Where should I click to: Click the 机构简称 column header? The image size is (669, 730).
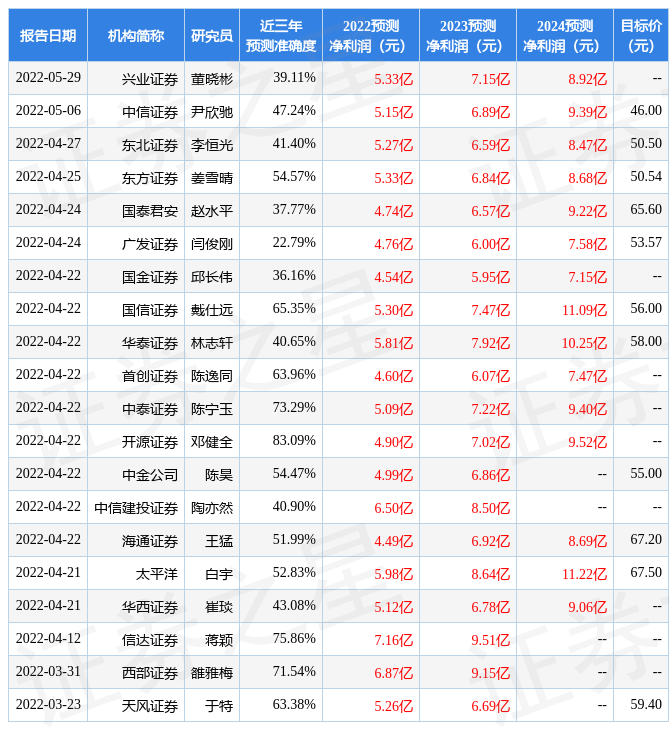(x=136, y=35)
